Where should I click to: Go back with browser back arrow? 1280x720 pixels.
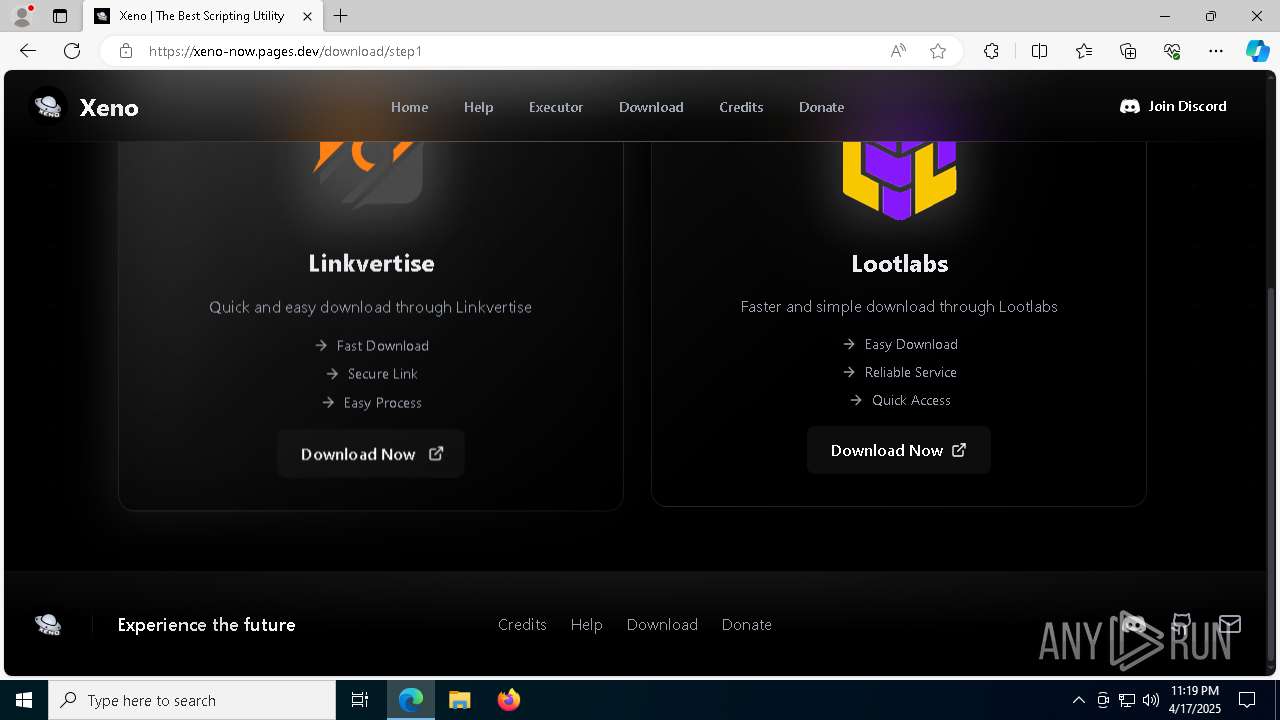click(x=28, y=51)
